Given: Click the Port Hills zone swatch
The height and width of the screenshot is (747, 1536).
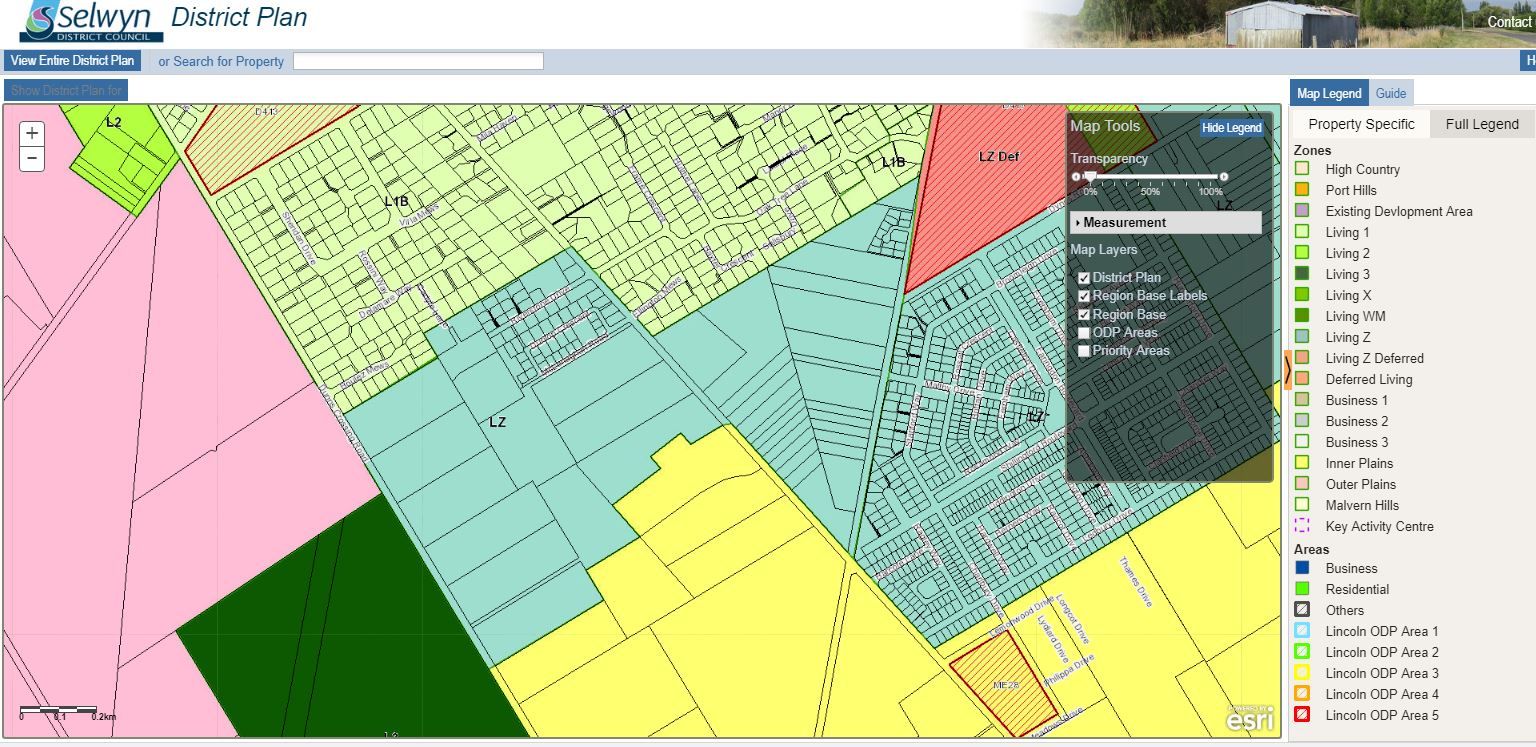Looking at the screenshot, I should click(x=1302, y=190).
